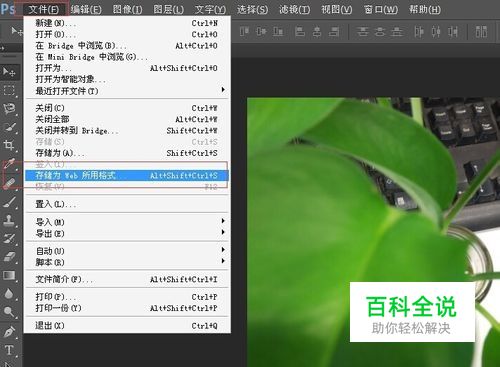This screenshot has height=367, width=500.
Task: Choose 存储为(A)... menu entry
Action: click(128, 153)
